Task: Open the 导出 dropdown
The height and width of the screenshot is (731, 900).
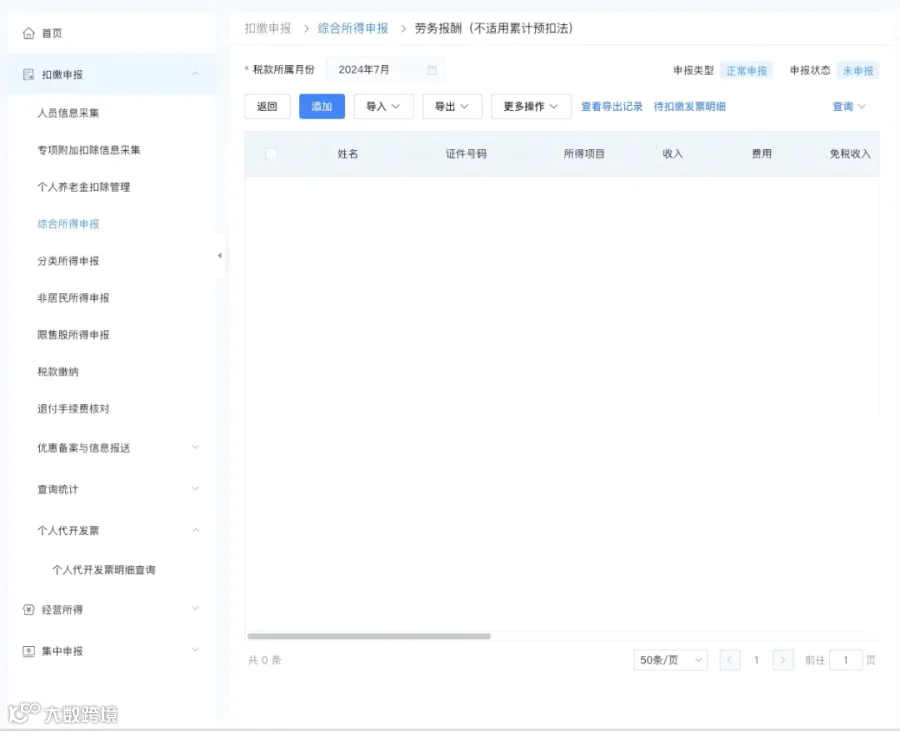Action: pyautogui.click(x=452, y=107)
